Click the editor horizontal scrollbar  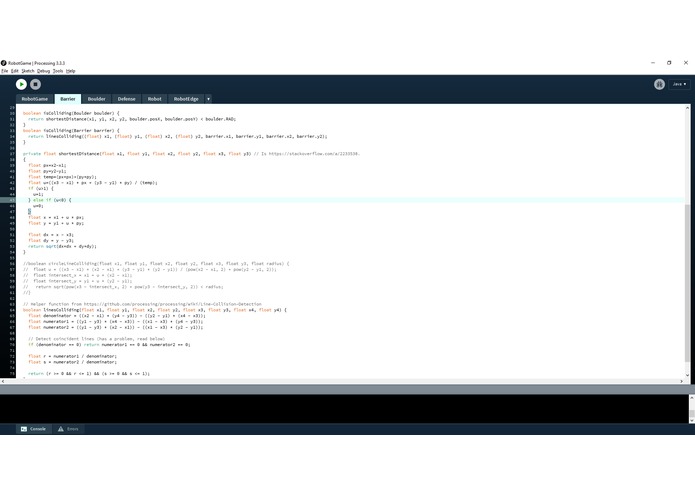point(341,381)
